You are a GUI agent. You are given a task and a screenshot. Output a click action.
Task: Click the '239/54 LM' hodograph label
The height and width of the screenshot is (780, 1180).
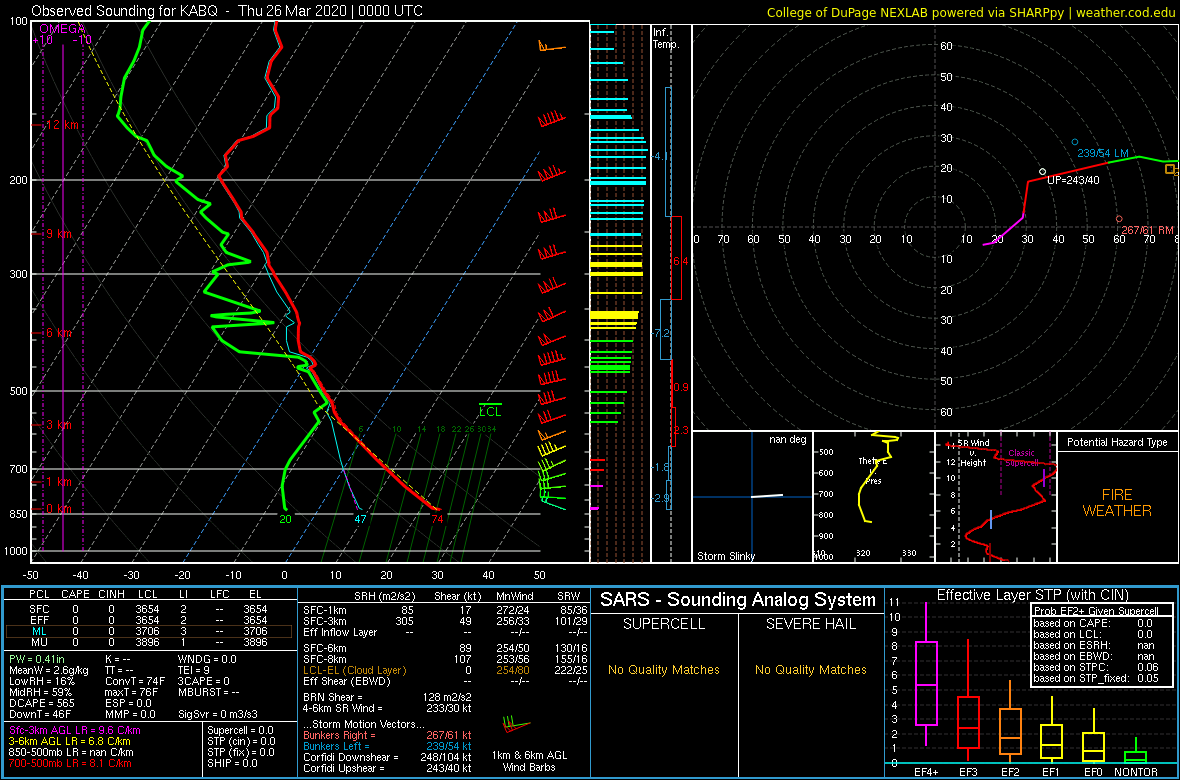tap(1103, 154)
